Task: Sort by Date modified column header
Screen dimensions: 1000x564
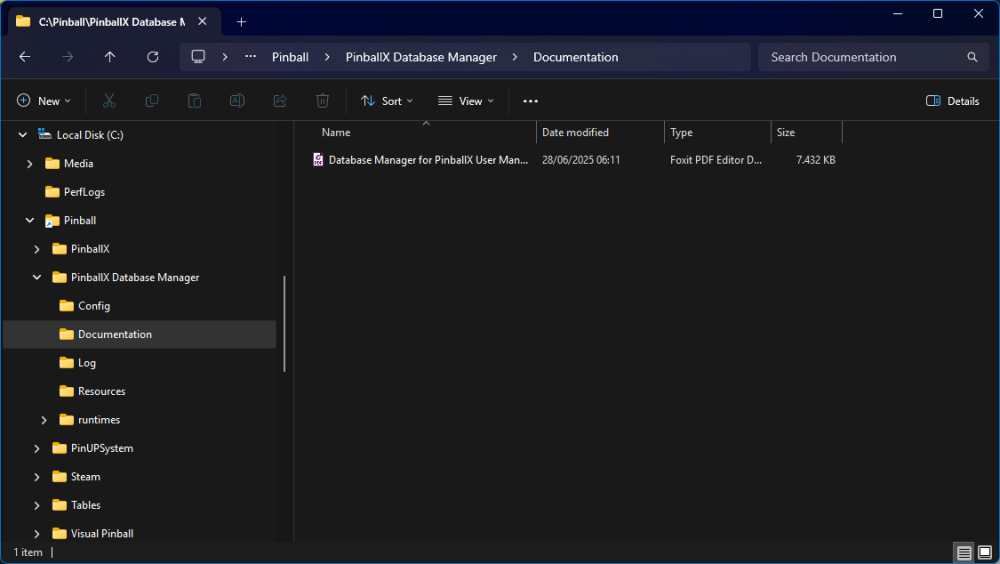Action: [x=600, y=132]
